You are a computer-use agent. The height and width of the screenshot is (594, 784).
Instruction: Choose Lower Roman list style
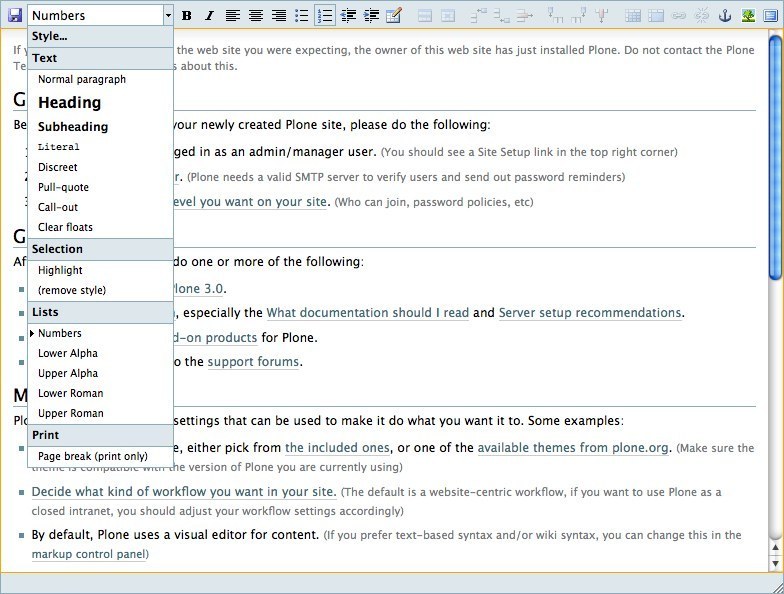click(x=70, y=393)
